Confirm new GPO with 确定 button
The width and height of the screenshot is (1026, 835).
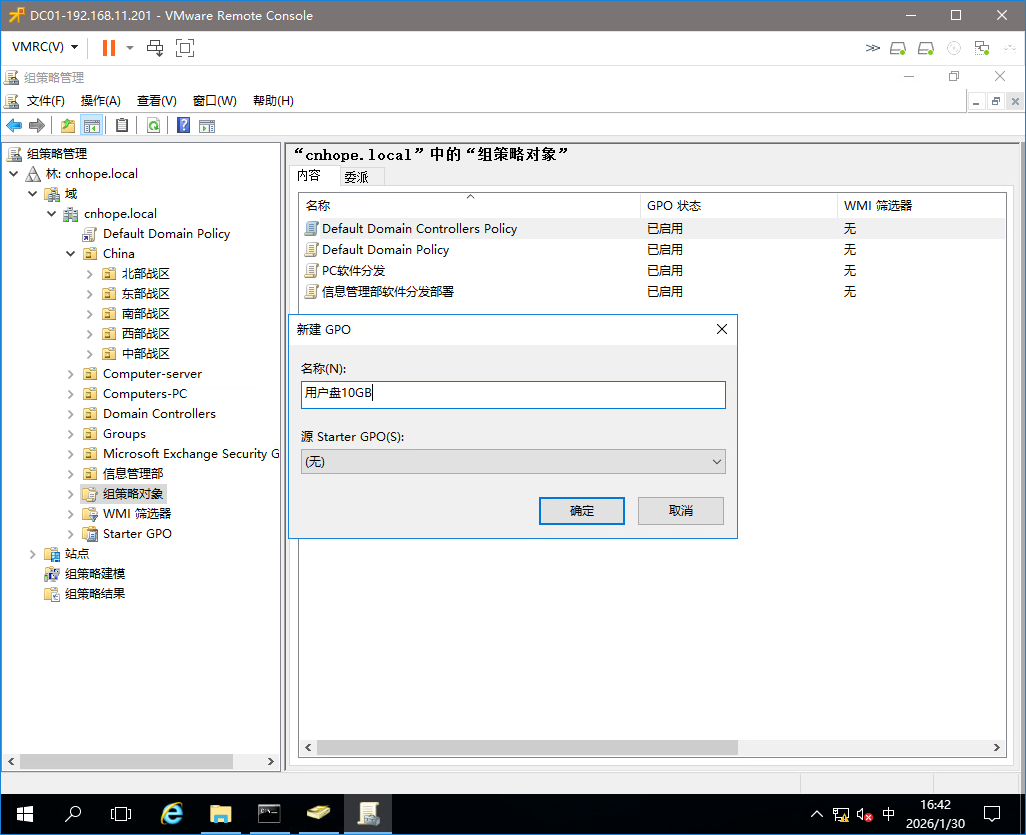point(581,511)
